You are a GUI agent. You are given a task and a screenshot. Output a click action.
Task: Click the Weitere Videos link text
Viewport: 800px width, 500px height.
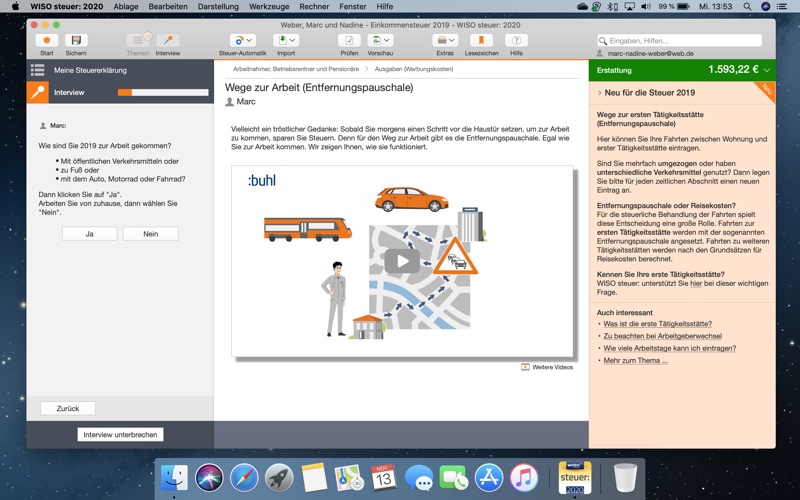(553, 367)
